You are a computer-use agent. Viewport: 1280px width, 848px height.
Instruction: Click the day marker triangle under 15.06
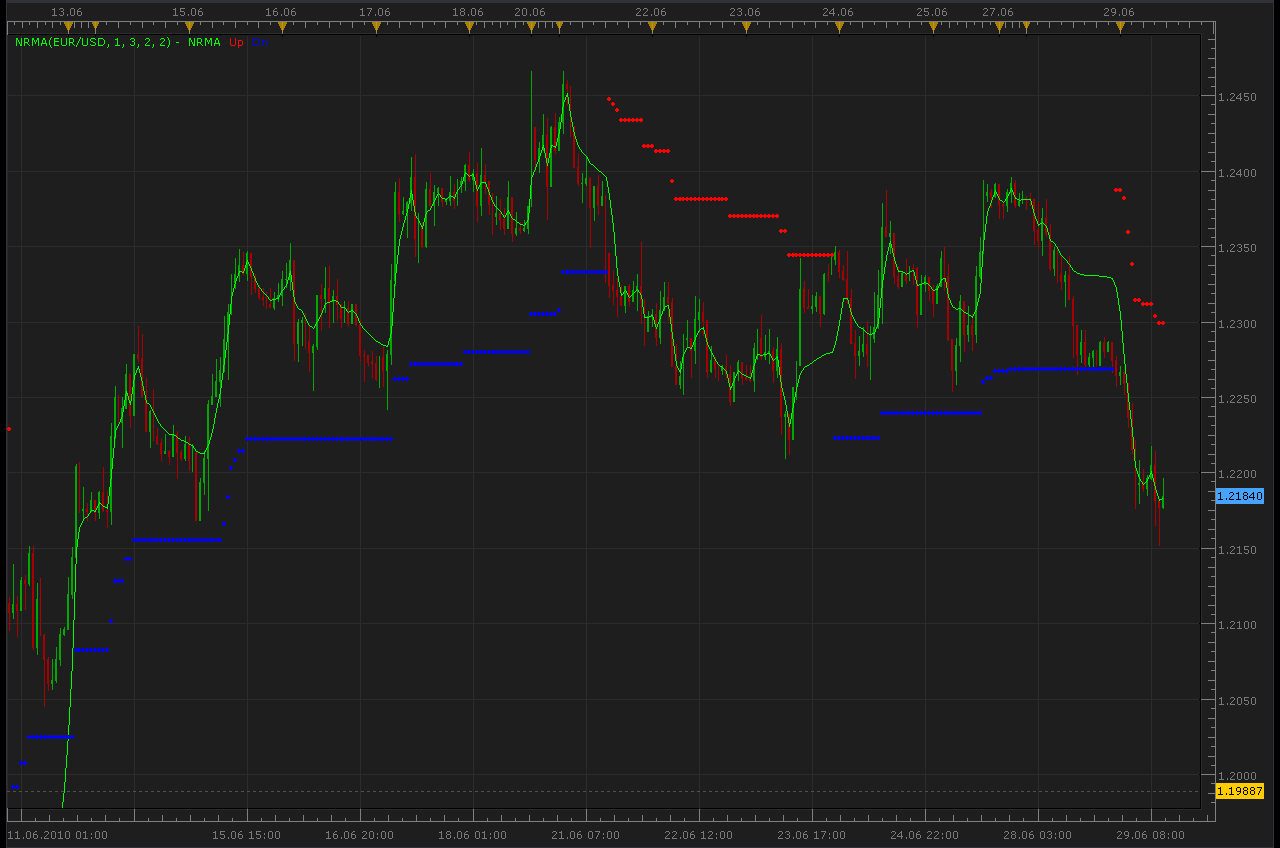[189, 26]
